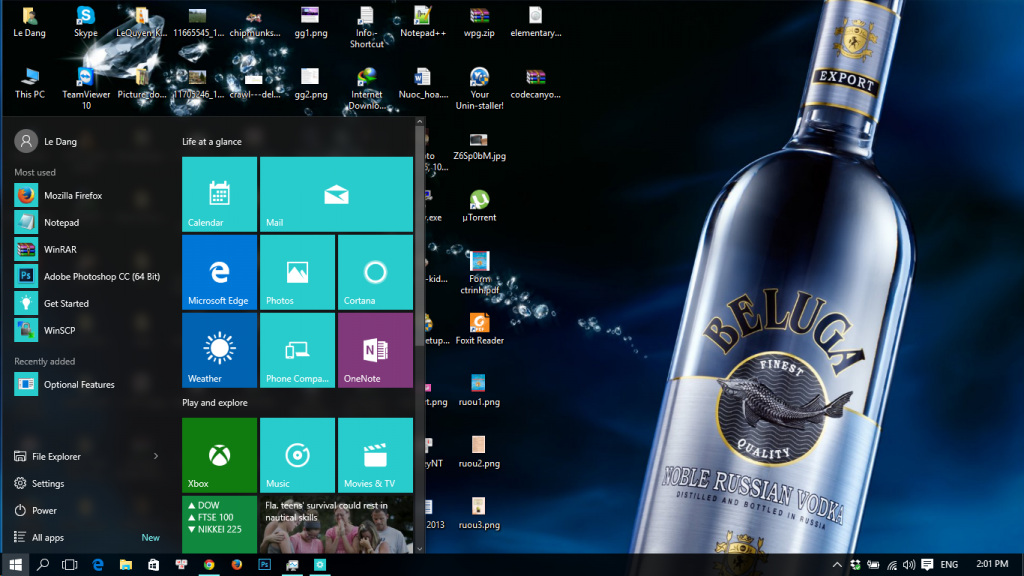1024x576 pixels.
Task: Open the network Wi-Fi tray icon
Action: (891, 565)
